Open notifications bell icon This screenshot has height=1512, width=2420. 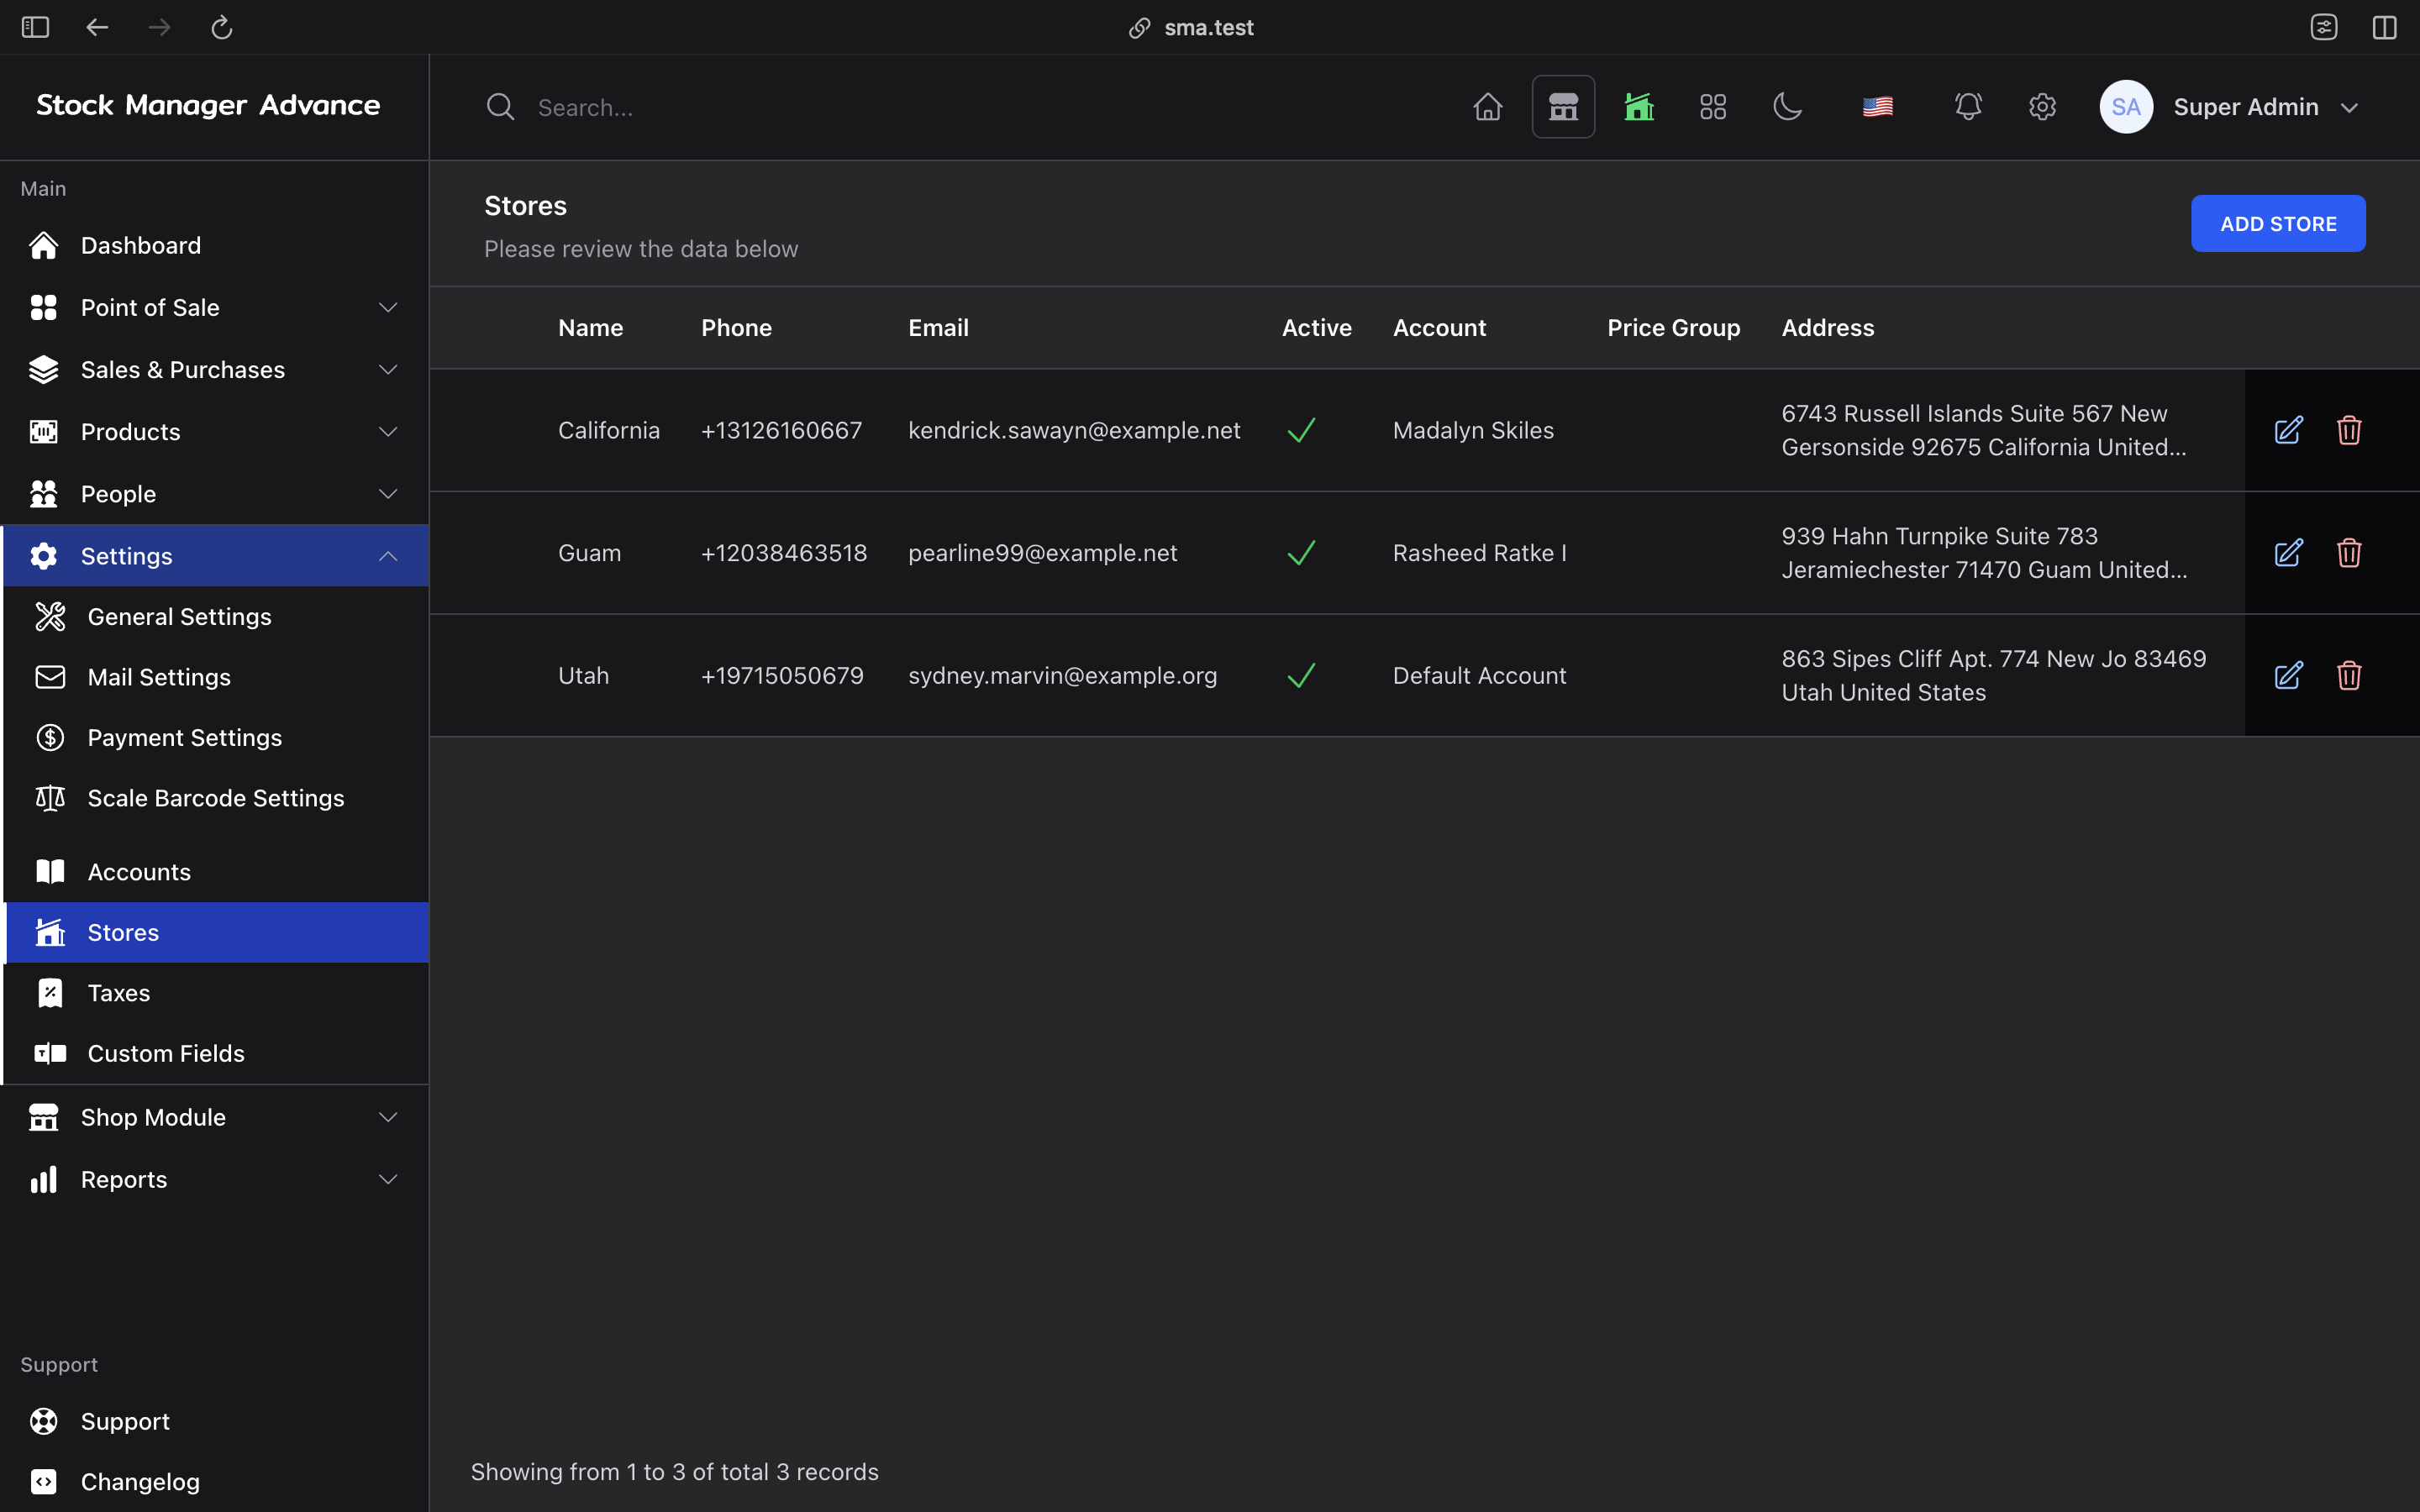[x=1968, y=107]
